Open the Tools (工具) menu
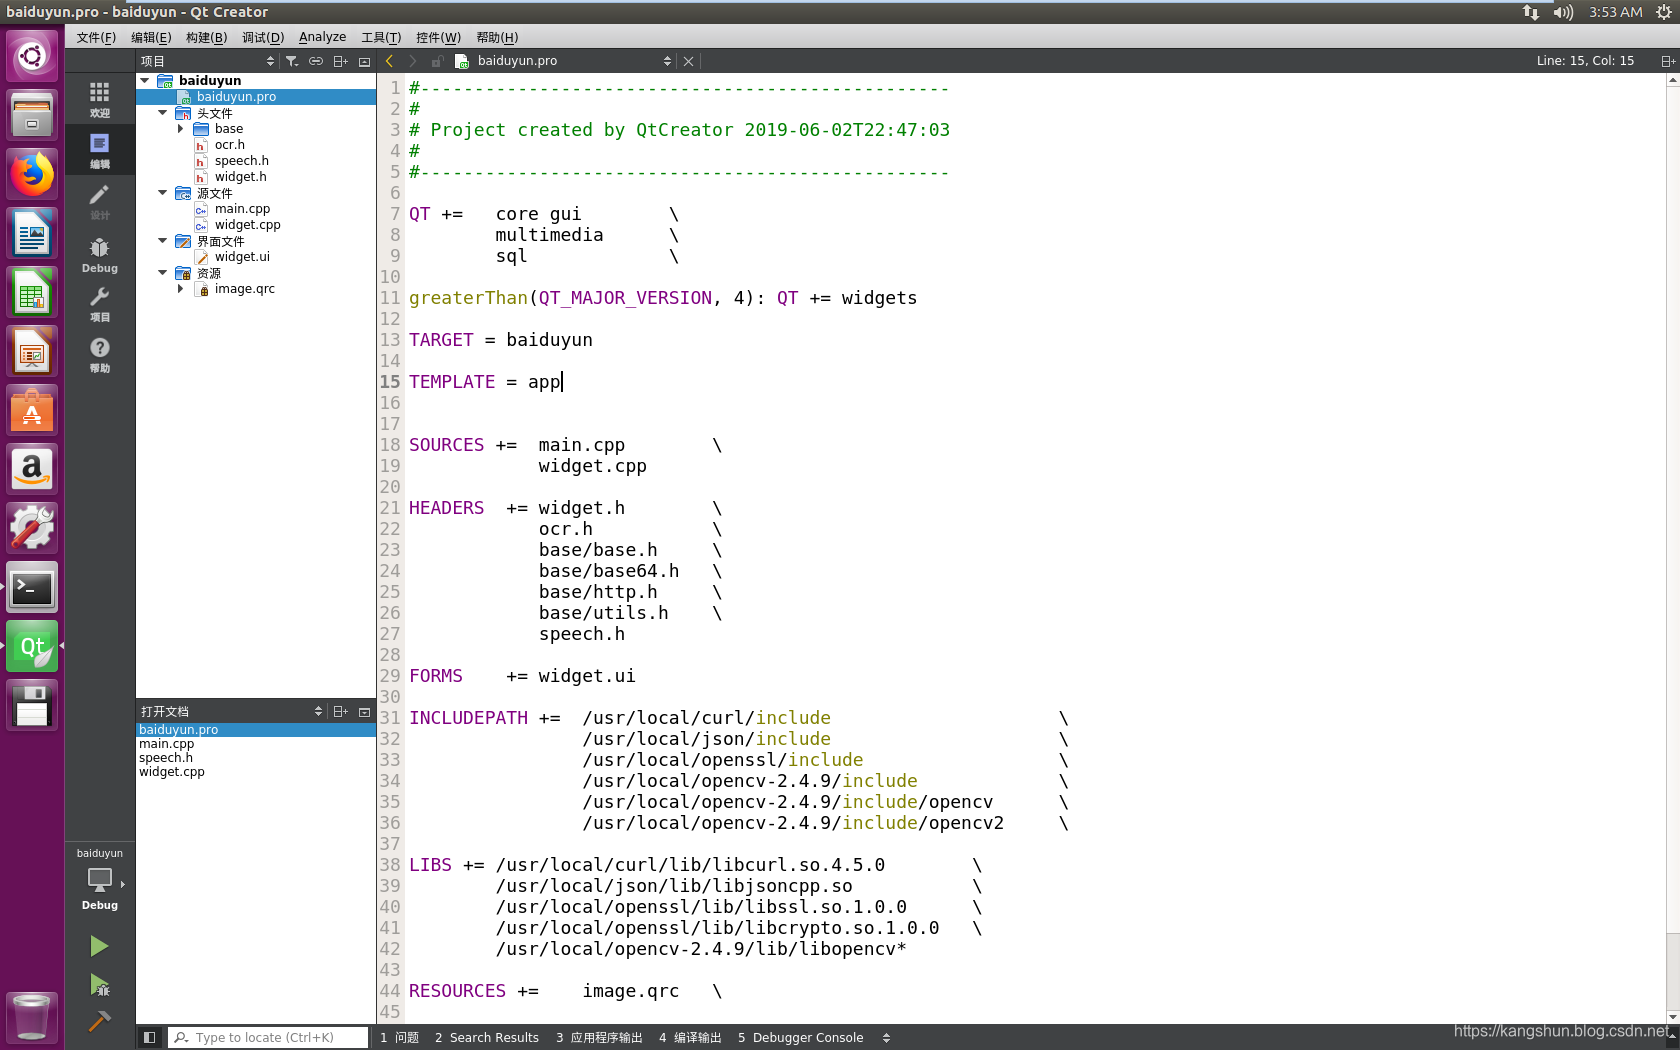 click(x=381, y=37)
